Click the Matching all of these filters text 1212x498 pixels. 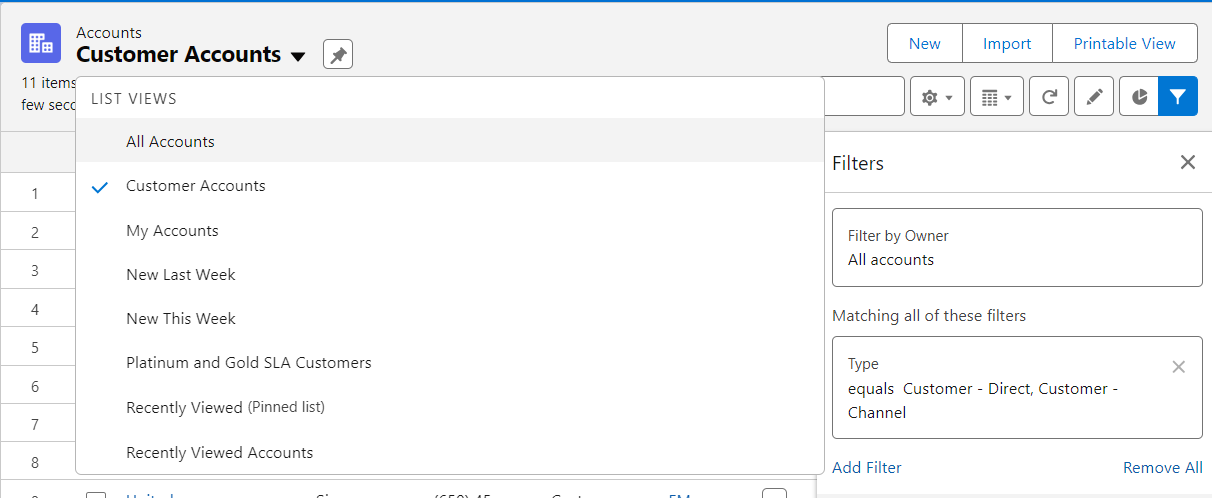coord(929,315)
